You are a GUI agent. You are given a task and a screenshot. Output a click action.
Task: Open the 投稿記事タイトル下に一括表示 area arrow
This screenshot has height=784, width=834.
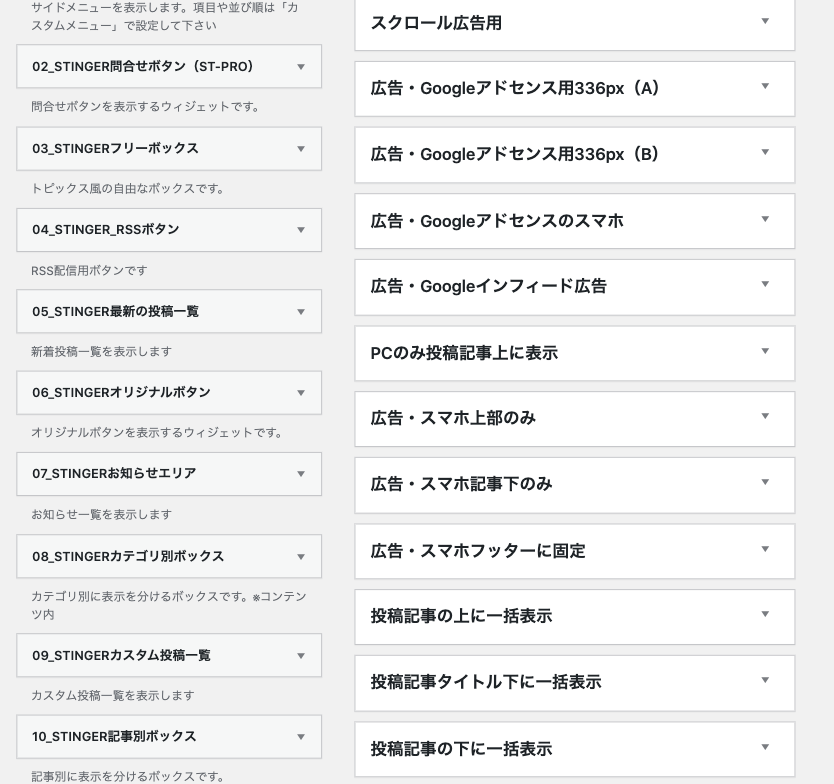pos(765,680)
